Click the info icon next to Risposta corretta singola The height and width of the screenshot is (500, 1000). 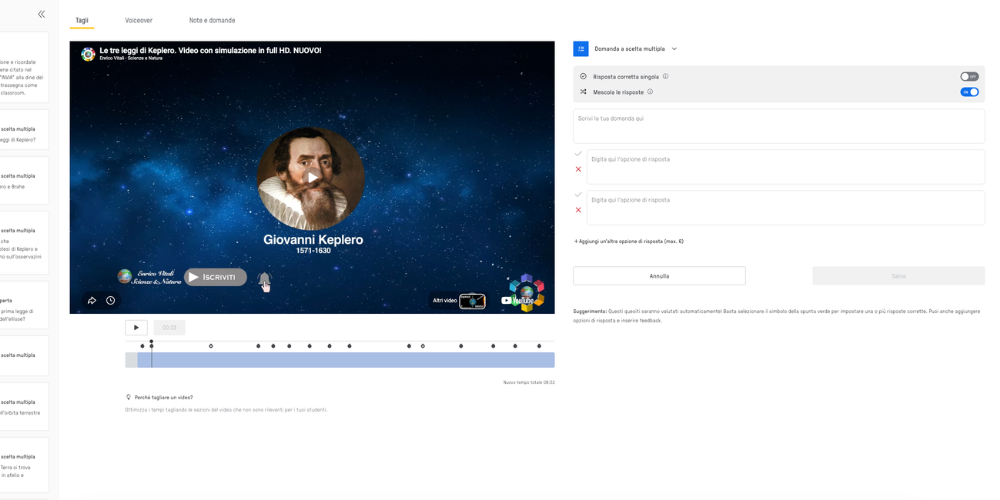(x=665, y=76)
